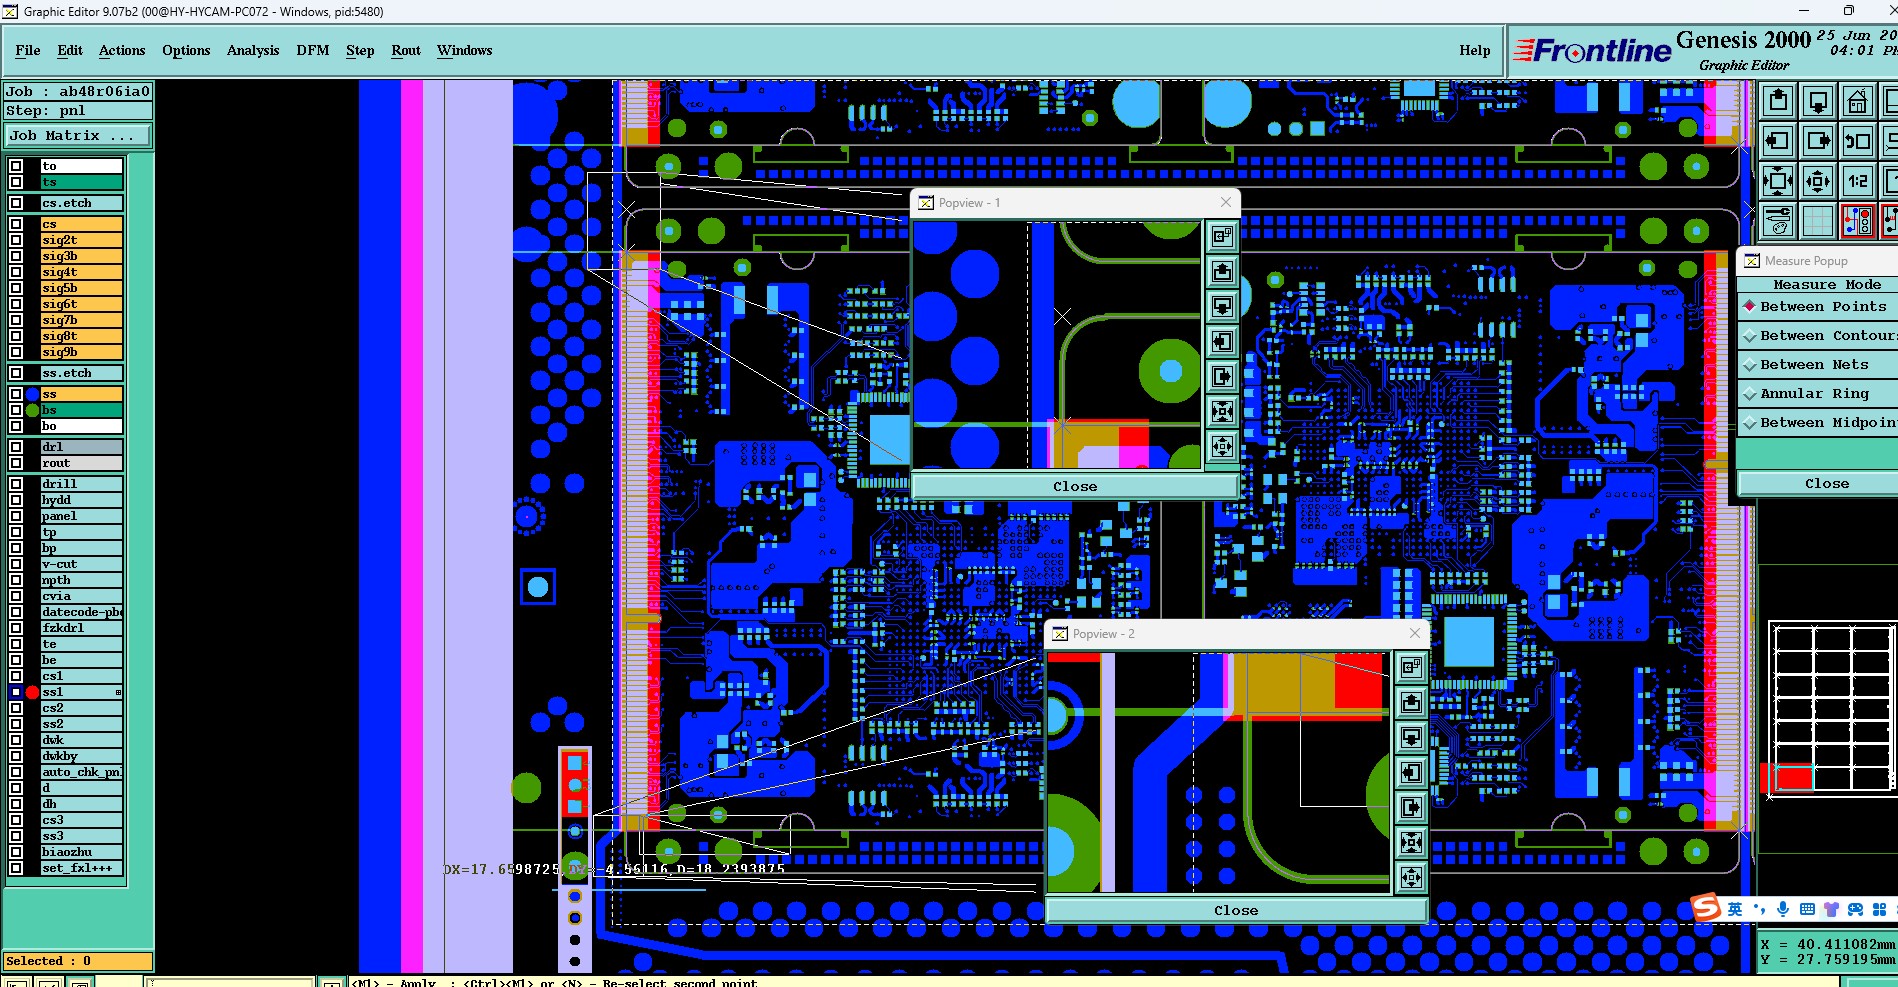Click the pan left icon in main toolbar
The height and width of the screenshot is (987, 1898).
coord(1778,141)
